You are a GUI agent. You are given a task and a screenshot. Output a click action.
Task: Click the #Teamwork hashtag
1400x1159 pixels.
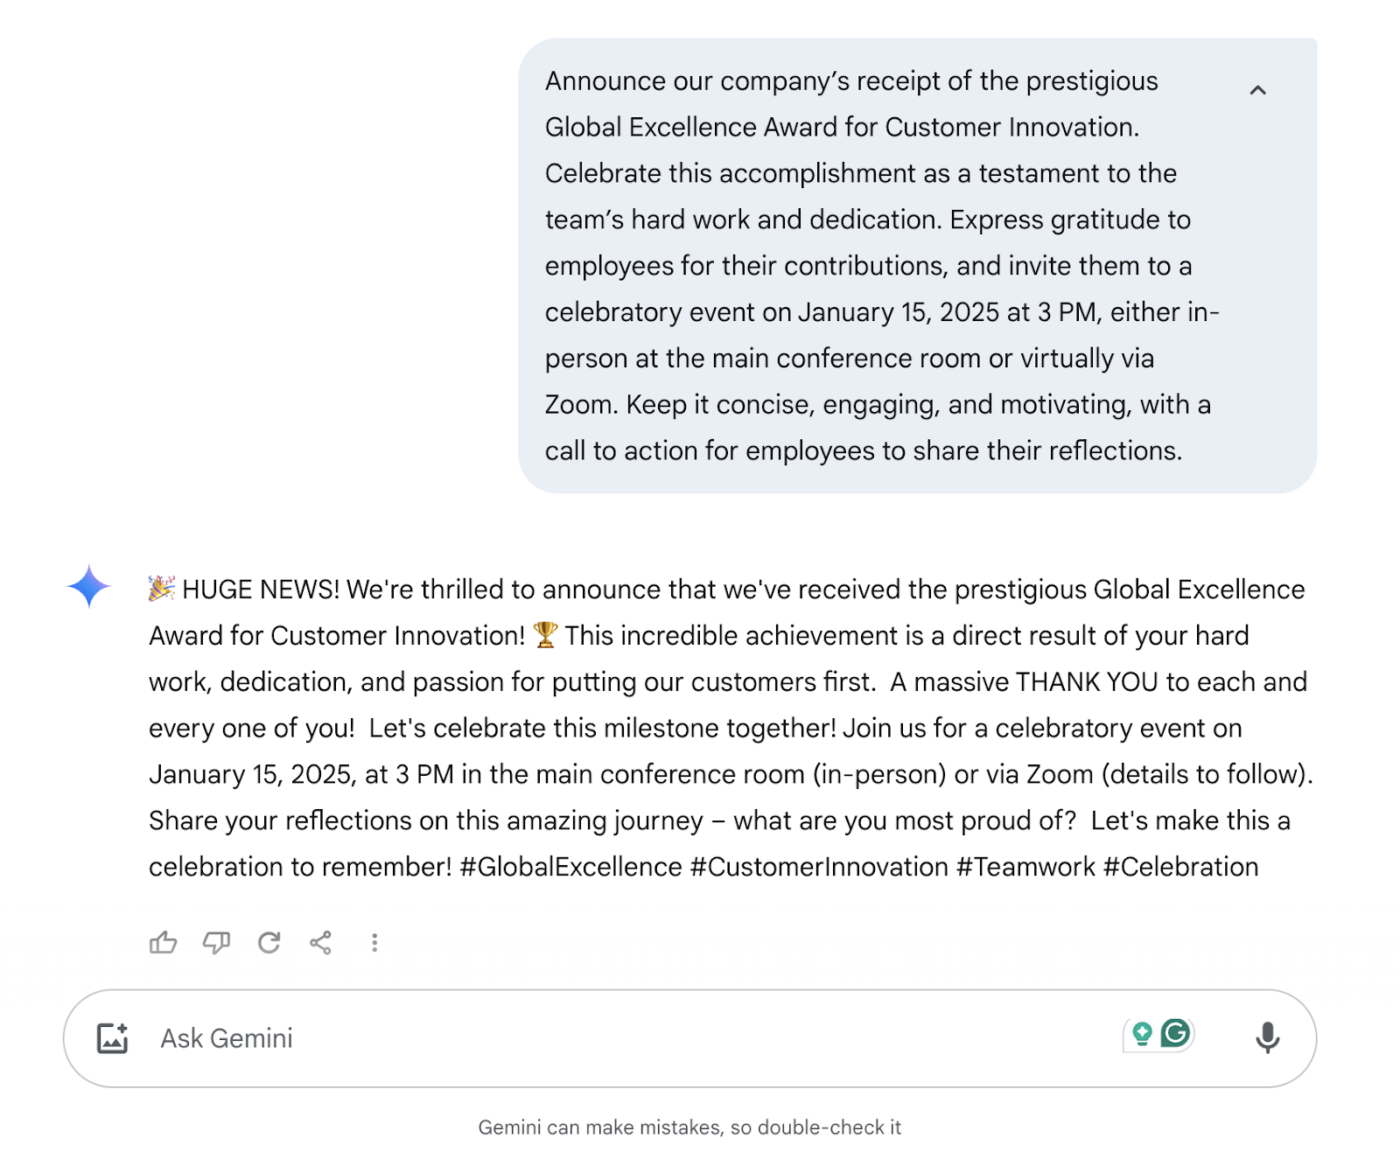[1025, 867]
